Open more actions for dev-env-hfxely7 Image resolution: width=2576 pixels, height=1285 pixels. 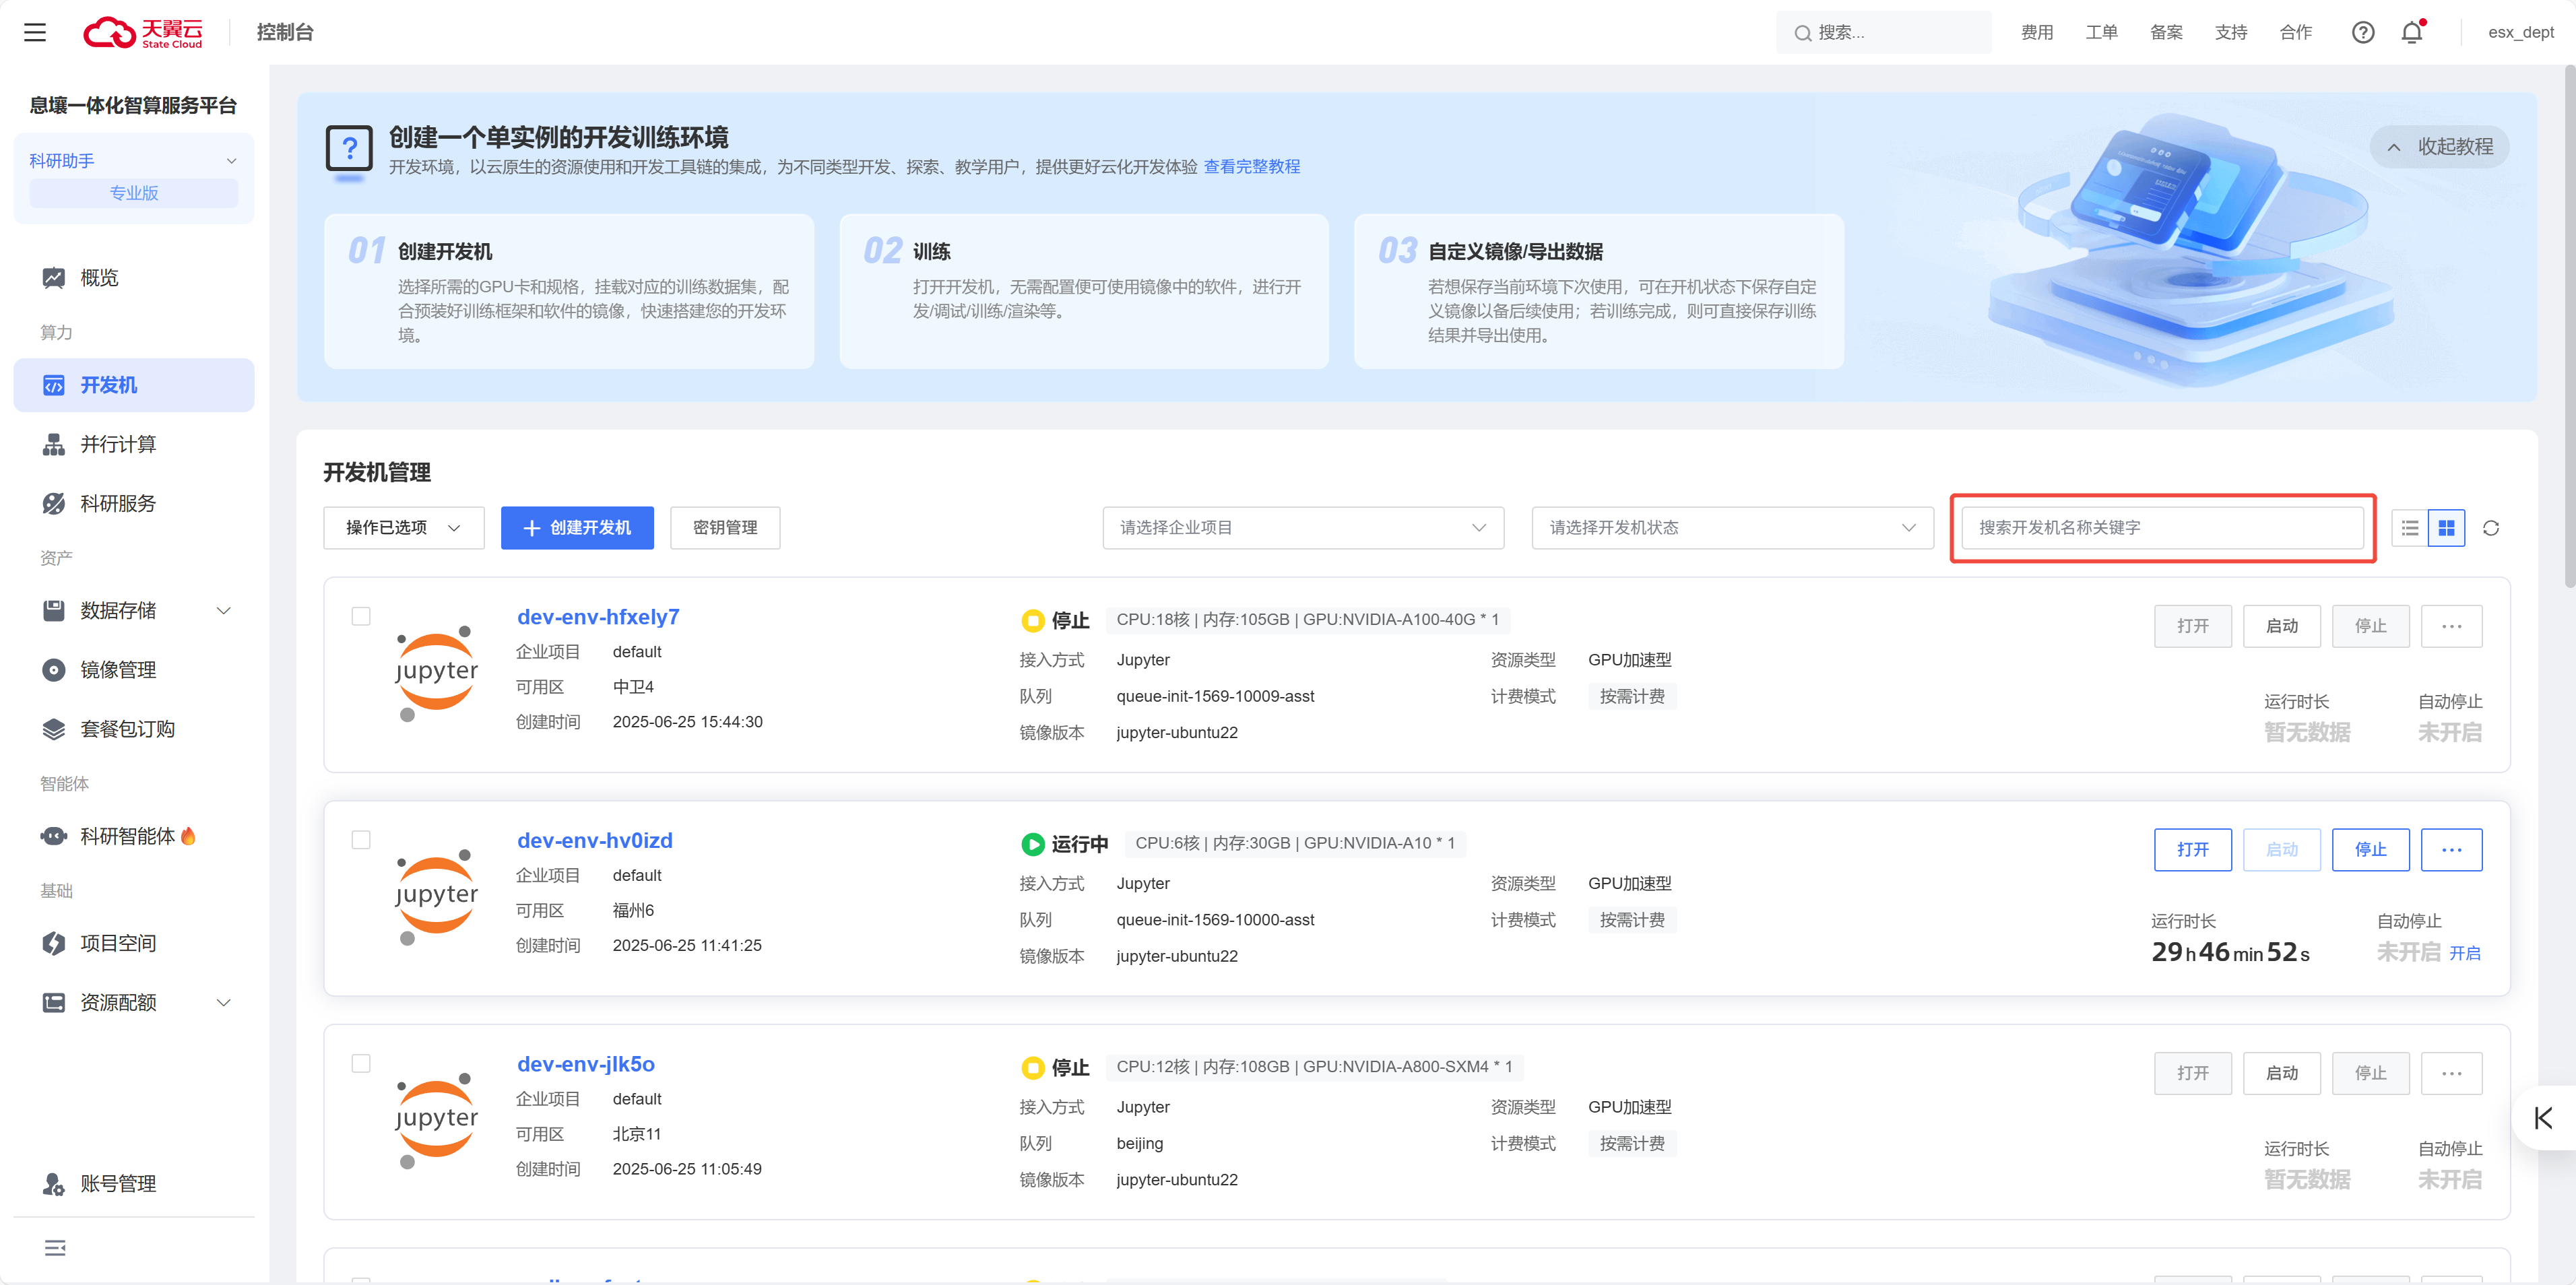point(2451,626)
